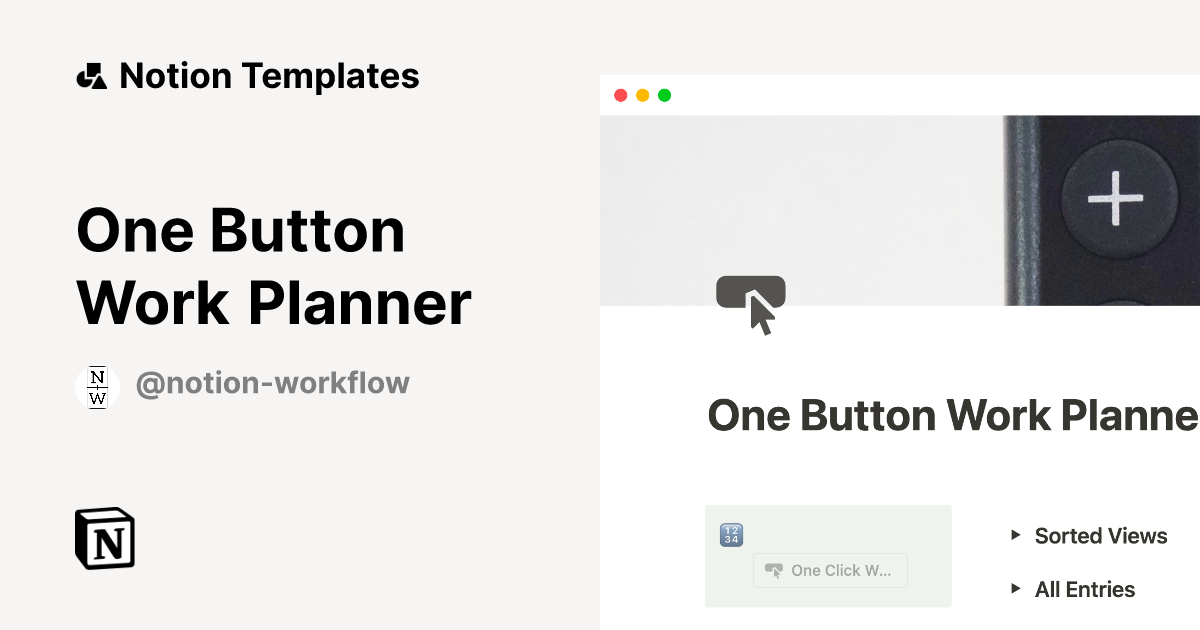Viewport: 1200px width, 630px height.
Task: Click the red traffic-light window dot
Action: tap(621, 95)
